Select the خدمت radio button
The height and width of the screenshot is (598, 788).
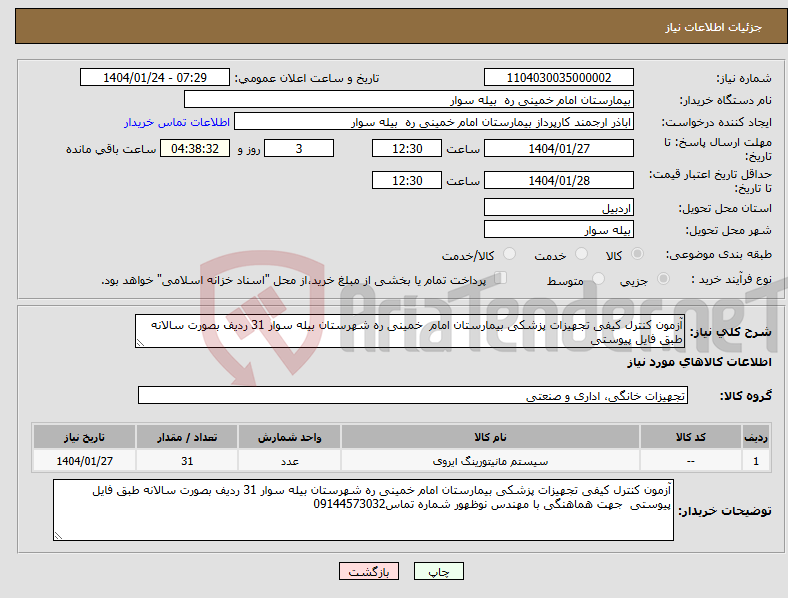(x=581, y=254)
